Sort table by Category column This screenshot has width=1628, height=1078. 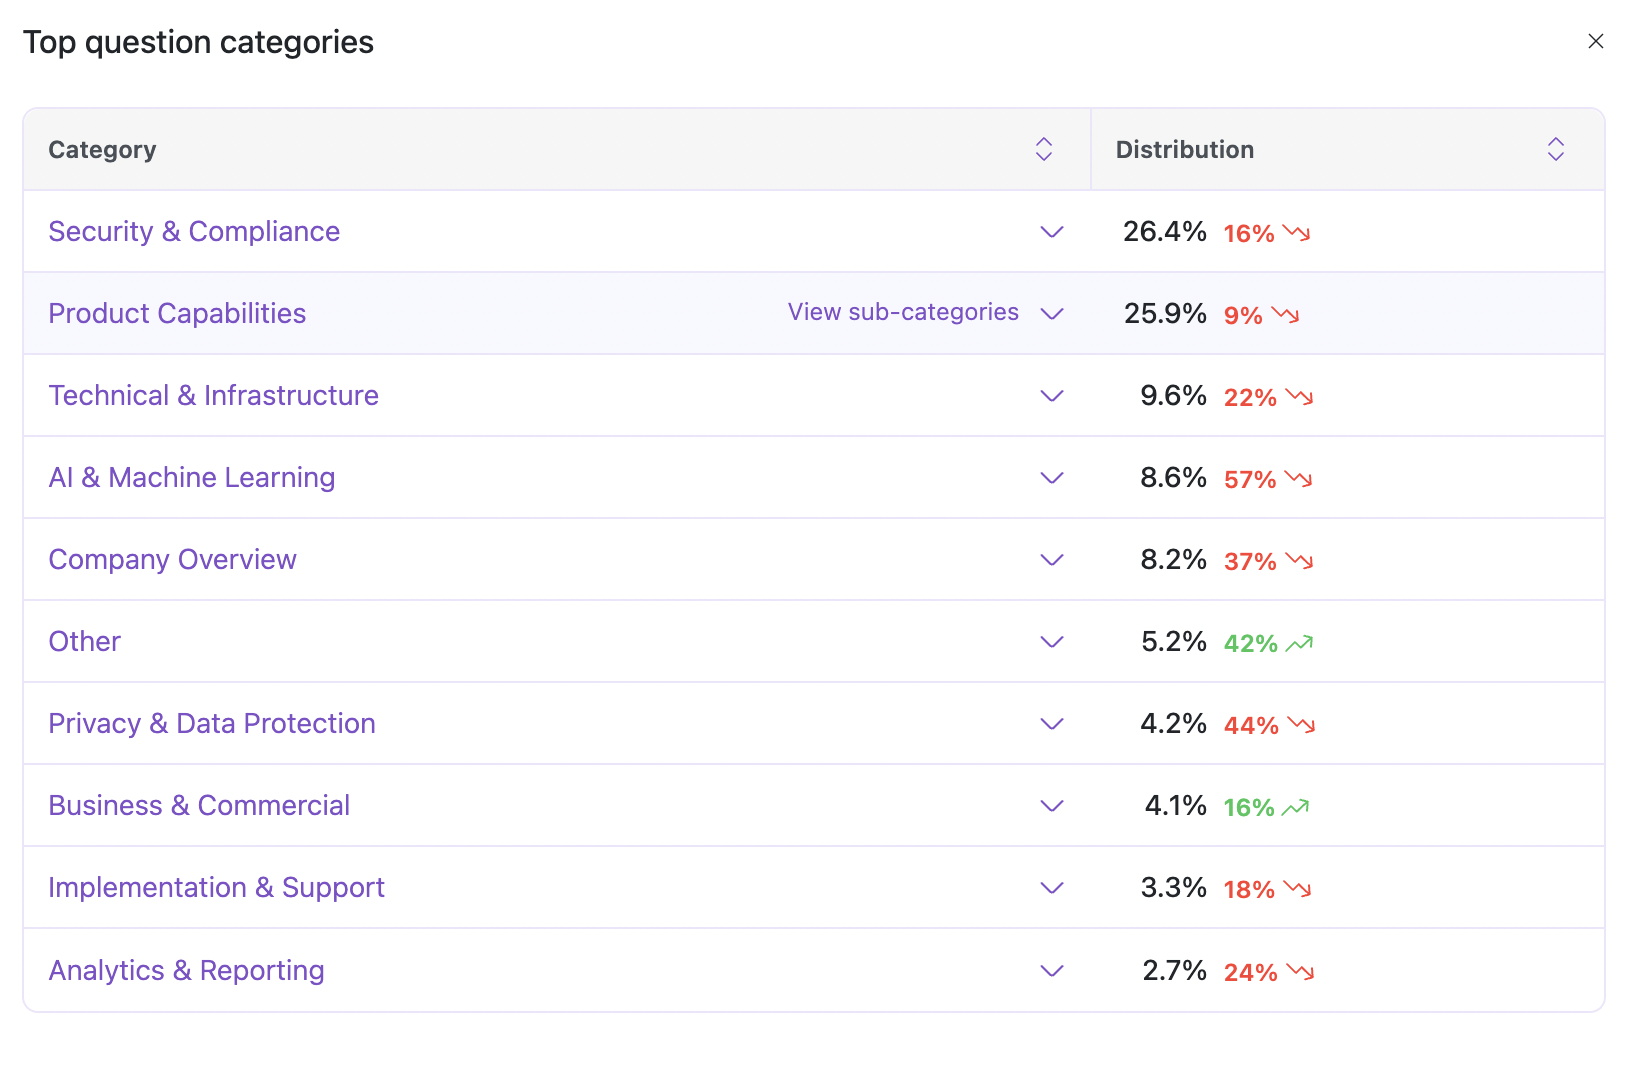[x=1043, y=149]
